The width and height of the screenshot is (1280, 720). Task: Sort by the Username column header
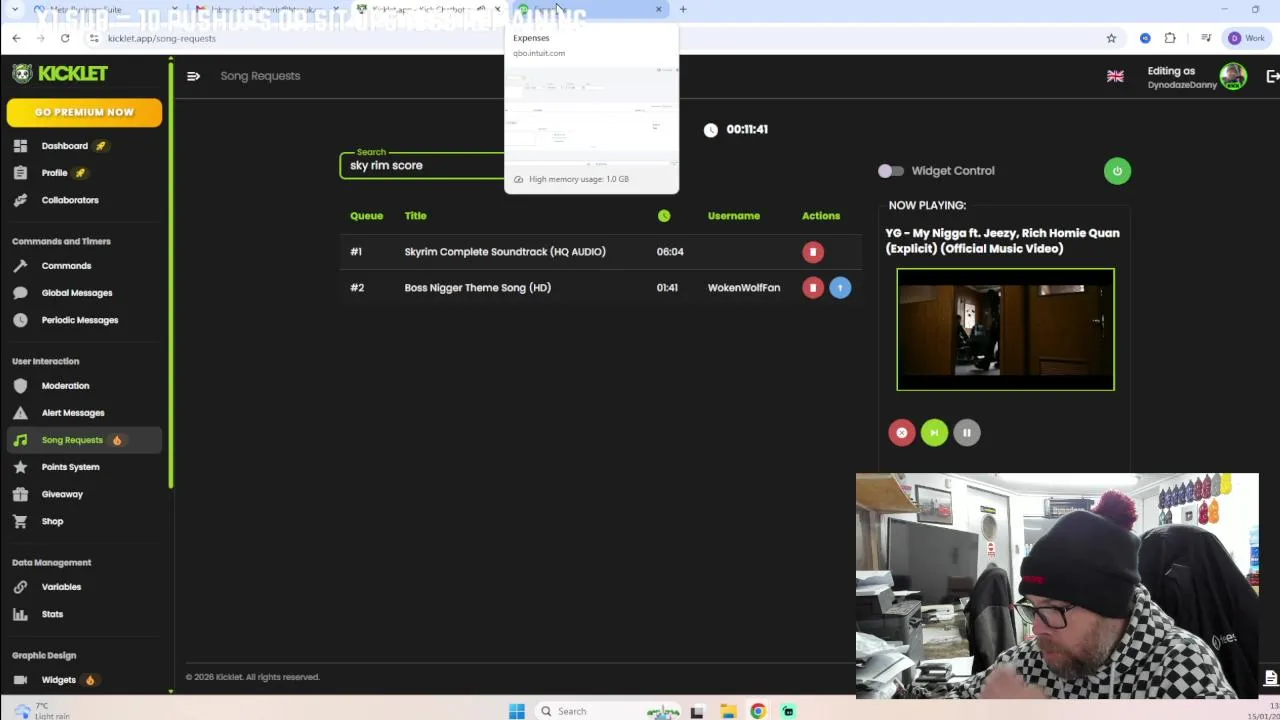pyautogui.click(x=734, y=216)
